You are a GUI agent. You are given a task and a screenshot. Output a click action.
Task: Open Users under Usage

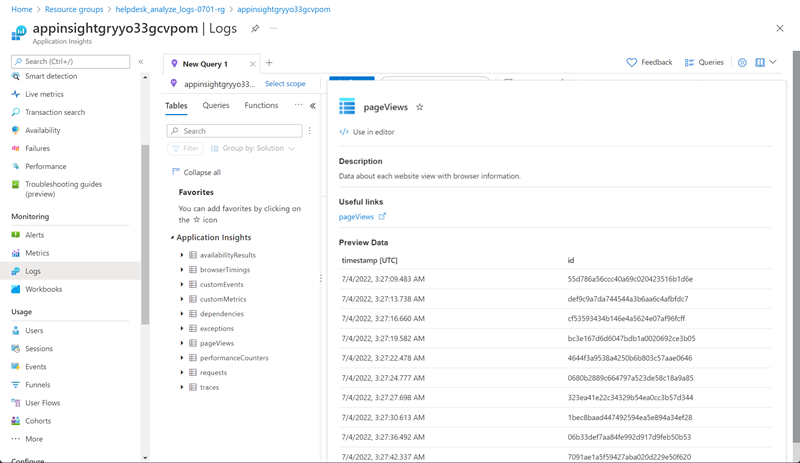click(34, 331)
